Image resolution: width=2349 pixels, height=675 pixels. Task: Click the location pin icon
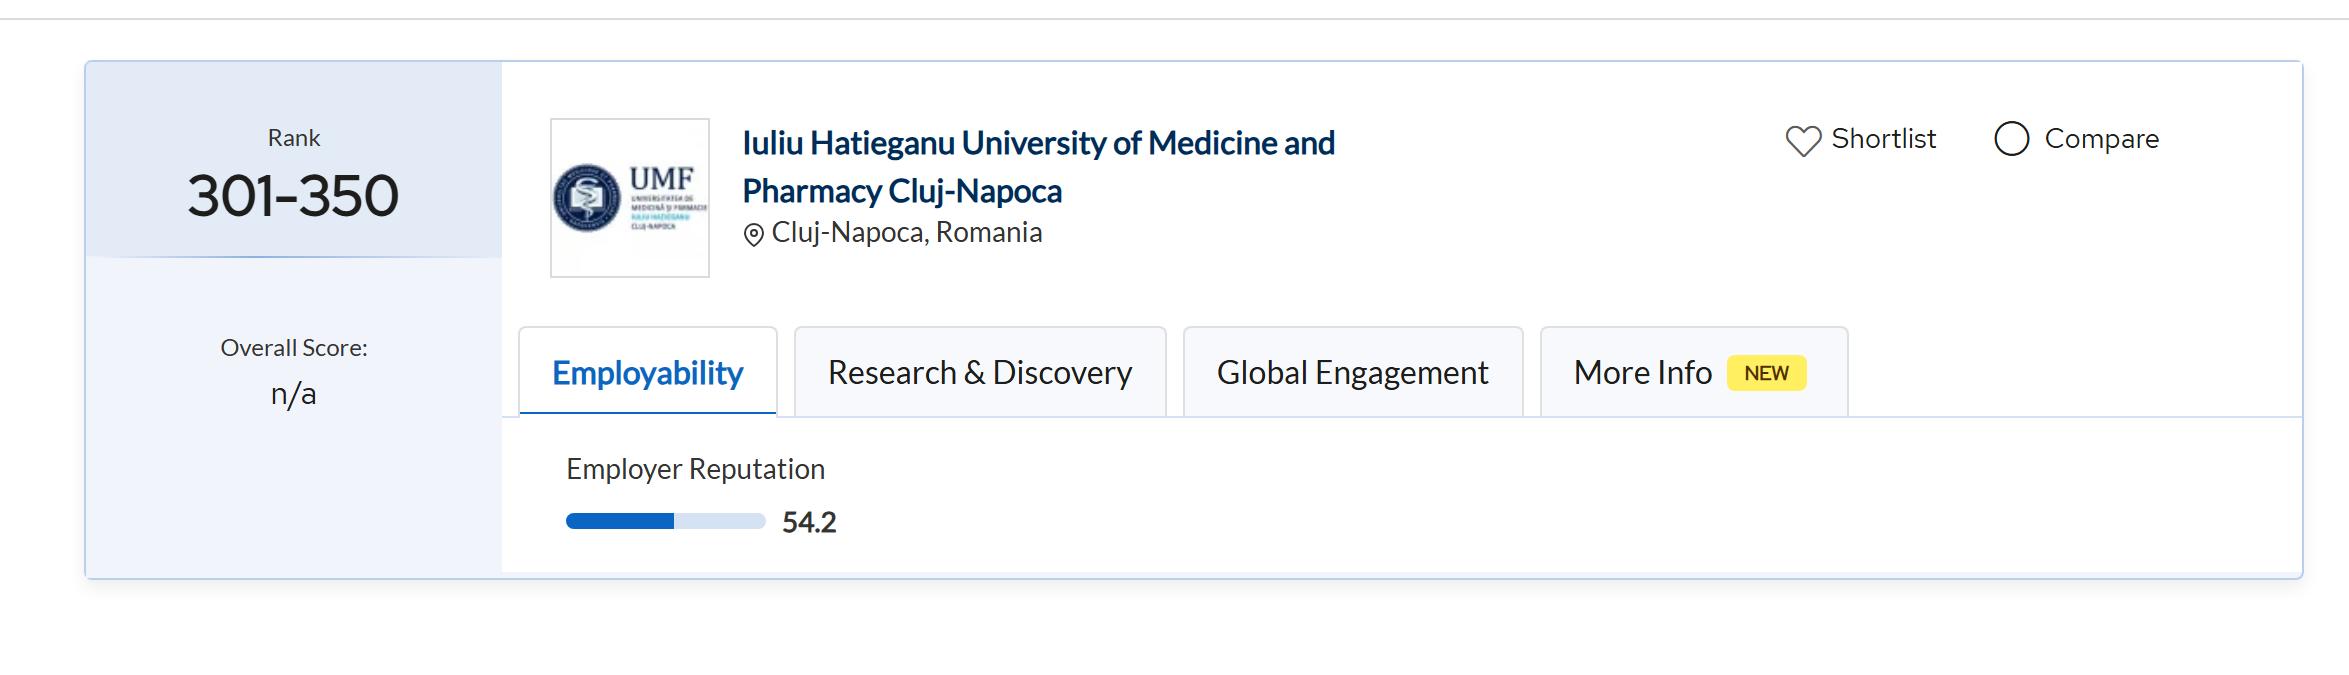click(754, 235)
